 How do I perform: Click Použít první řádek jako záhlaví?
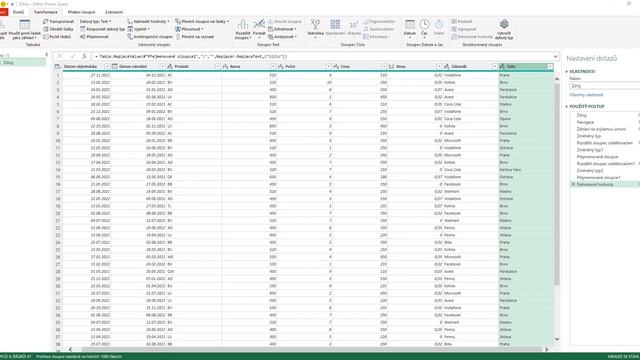pyautogui.click(x=24, y=29)
